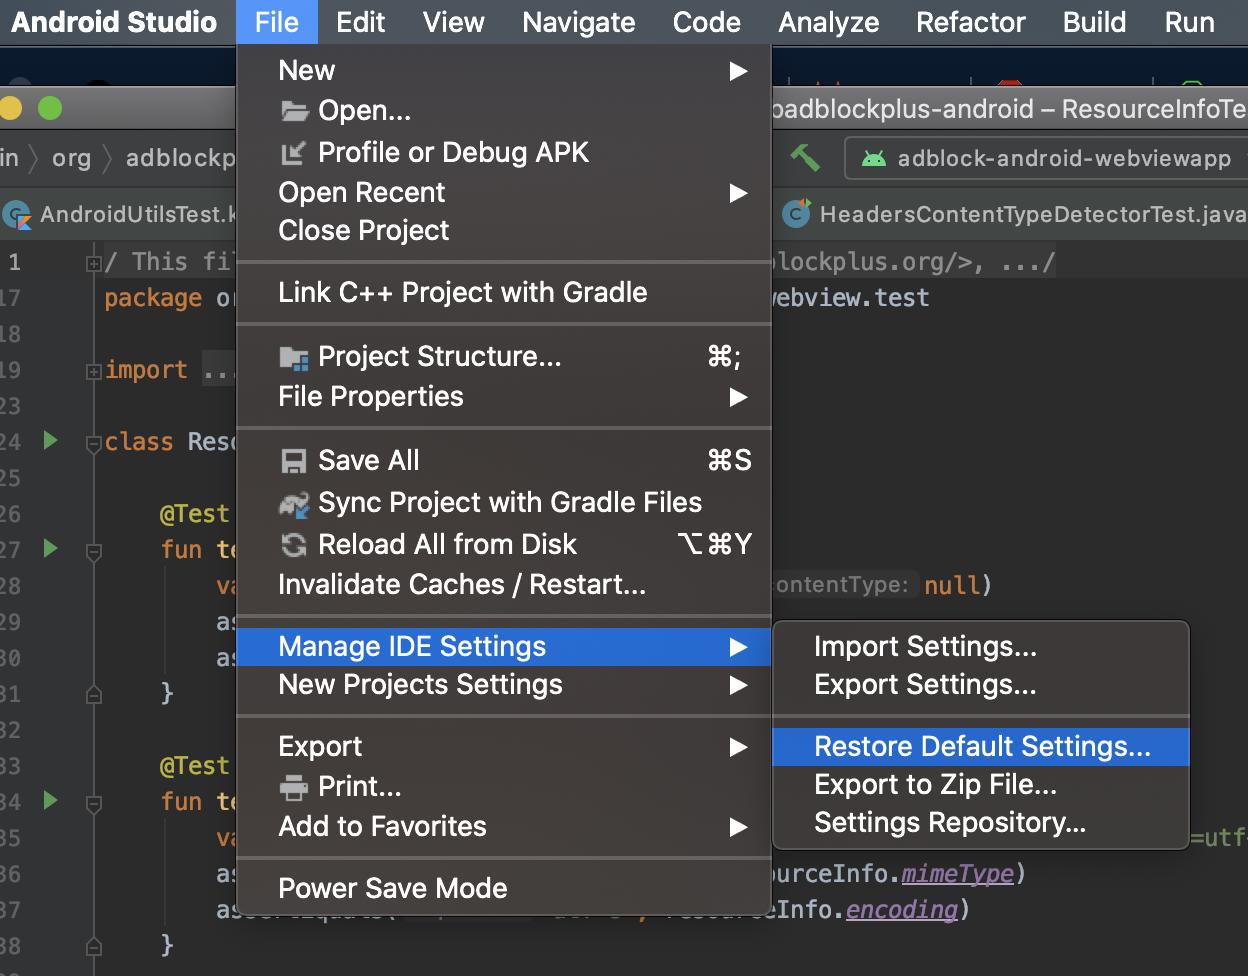Image resolution: width=1248 pixels, height=976 pixels.
Task: Click the Open folder icon in File menu
Action: tap(294, 111)
